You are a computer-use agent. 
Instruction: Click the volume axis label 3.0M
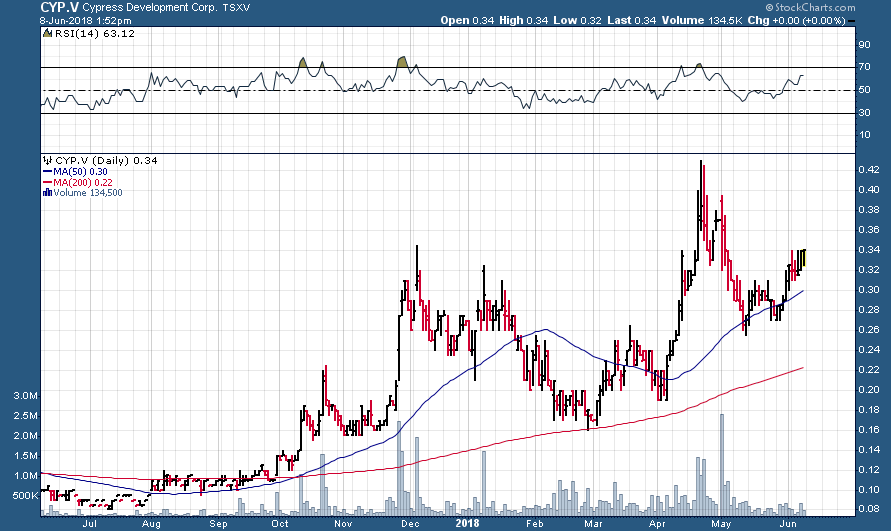point(26,395)
